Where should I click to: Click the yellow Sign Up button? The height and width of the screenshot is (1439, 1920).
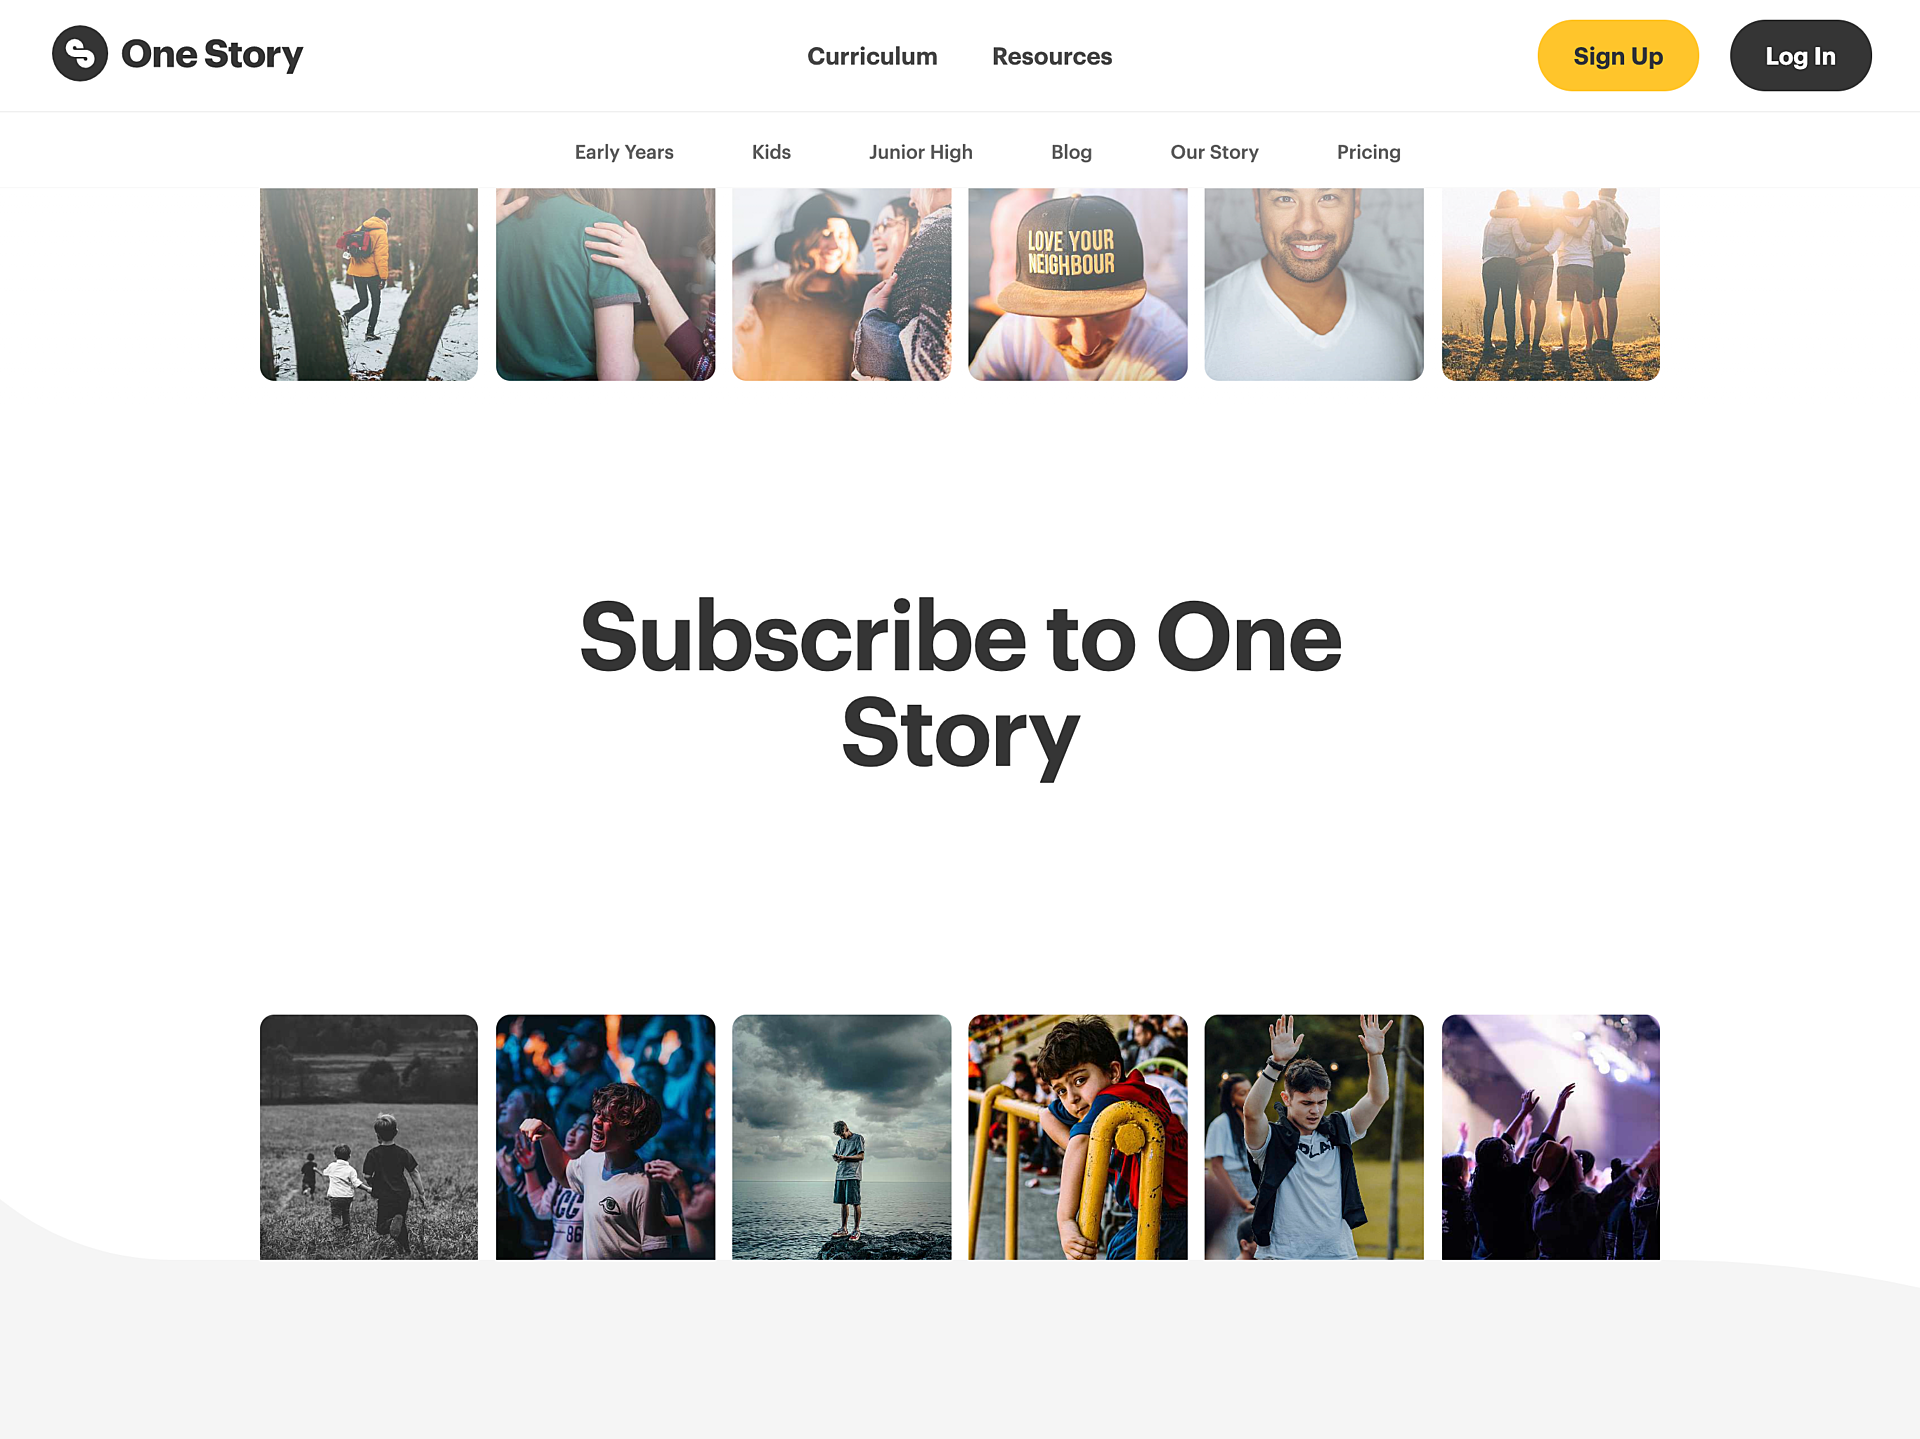tap(1618, 56)
